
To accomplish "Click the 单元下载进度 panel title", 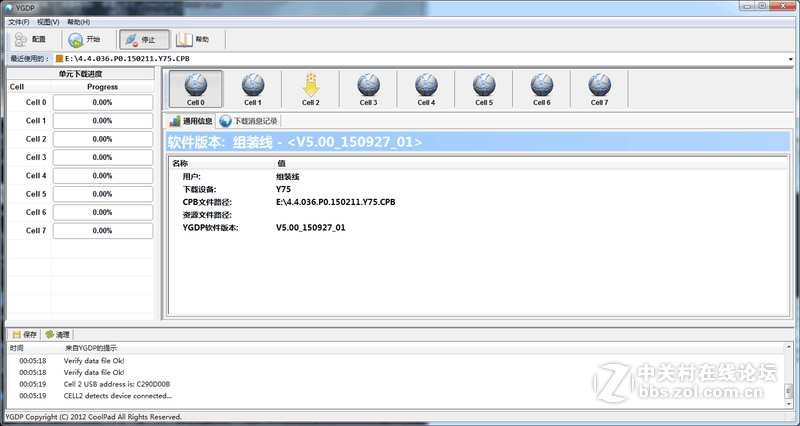I will coord(81,74).
